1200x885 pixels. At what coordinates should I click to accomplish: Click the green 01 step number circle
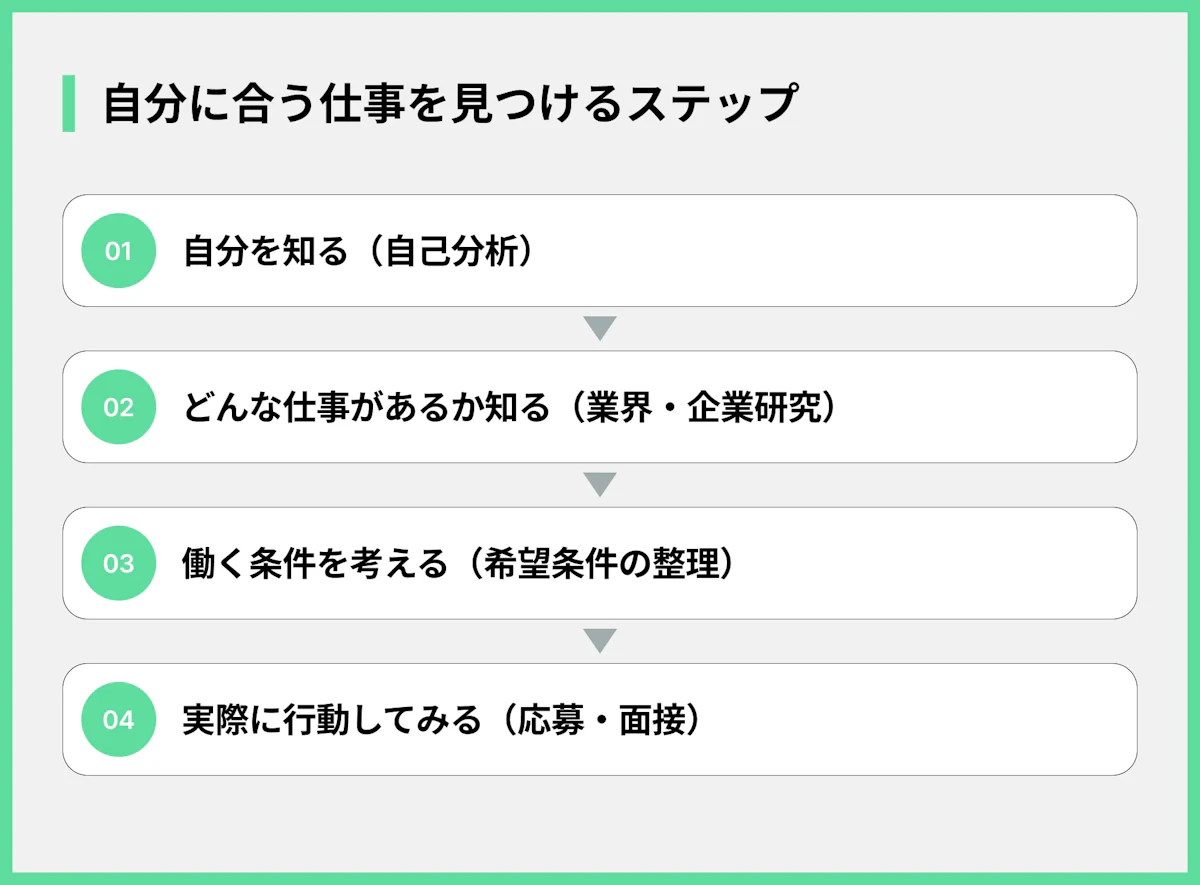119,251
